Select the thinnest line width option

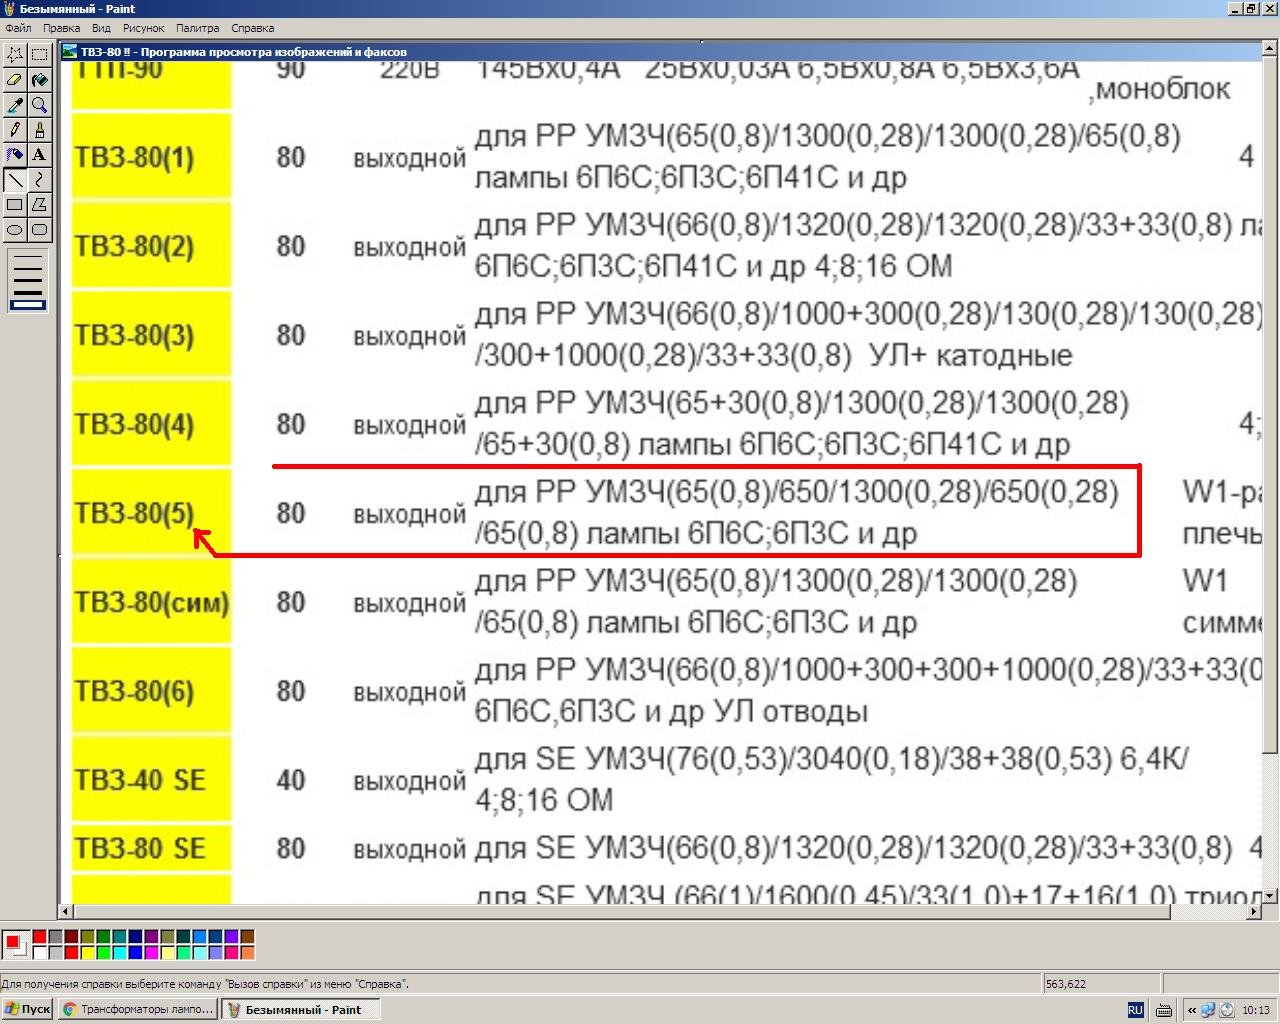[x=28, y=259]
